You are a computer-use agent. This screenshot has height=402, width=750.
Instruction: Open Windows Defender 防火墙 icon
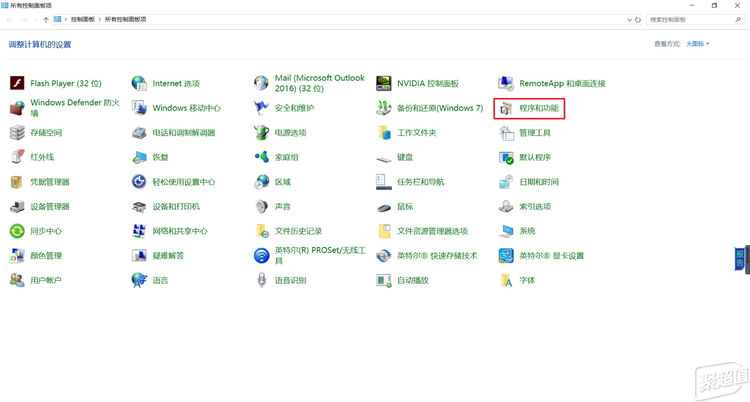(17, 108)
